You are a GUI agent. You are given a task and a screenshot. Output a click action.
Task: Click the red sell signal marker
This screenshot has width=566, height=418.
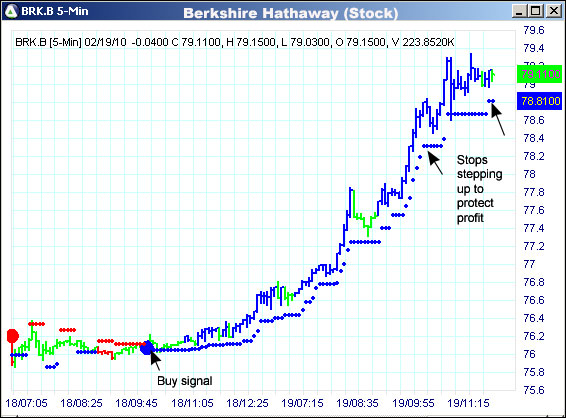coord(13,336)
